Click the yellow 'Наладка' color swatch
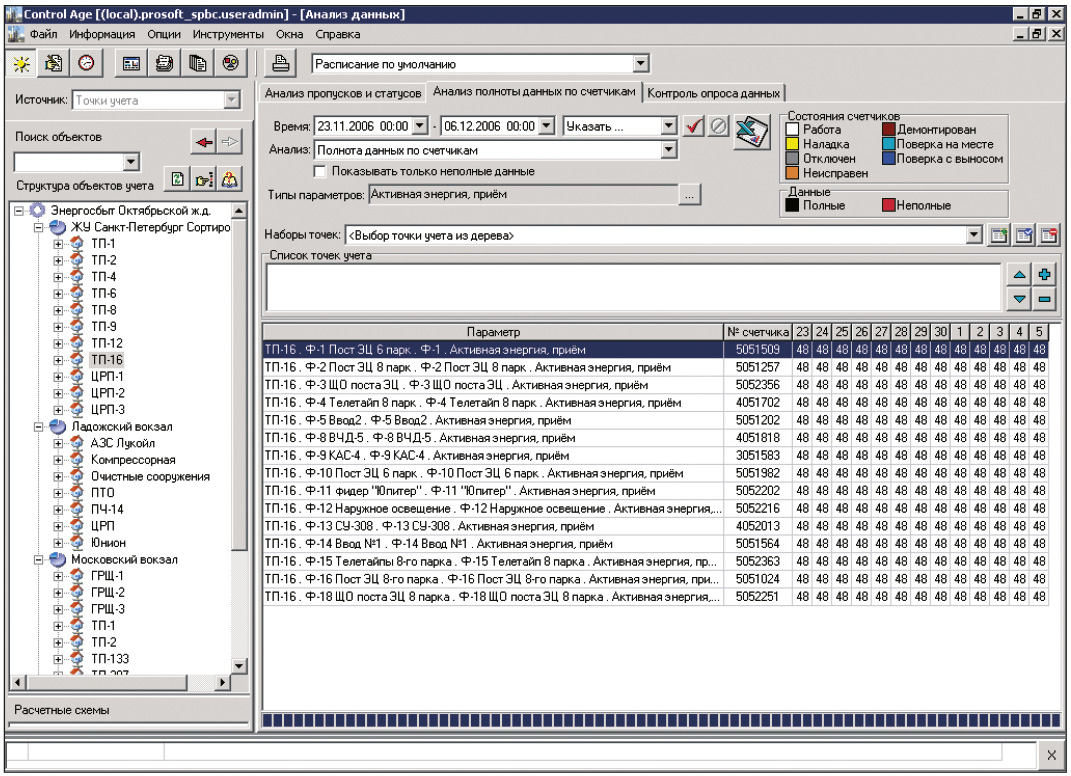The height and width of the screenshot is (776, 1071). click(x=792, y=144)
